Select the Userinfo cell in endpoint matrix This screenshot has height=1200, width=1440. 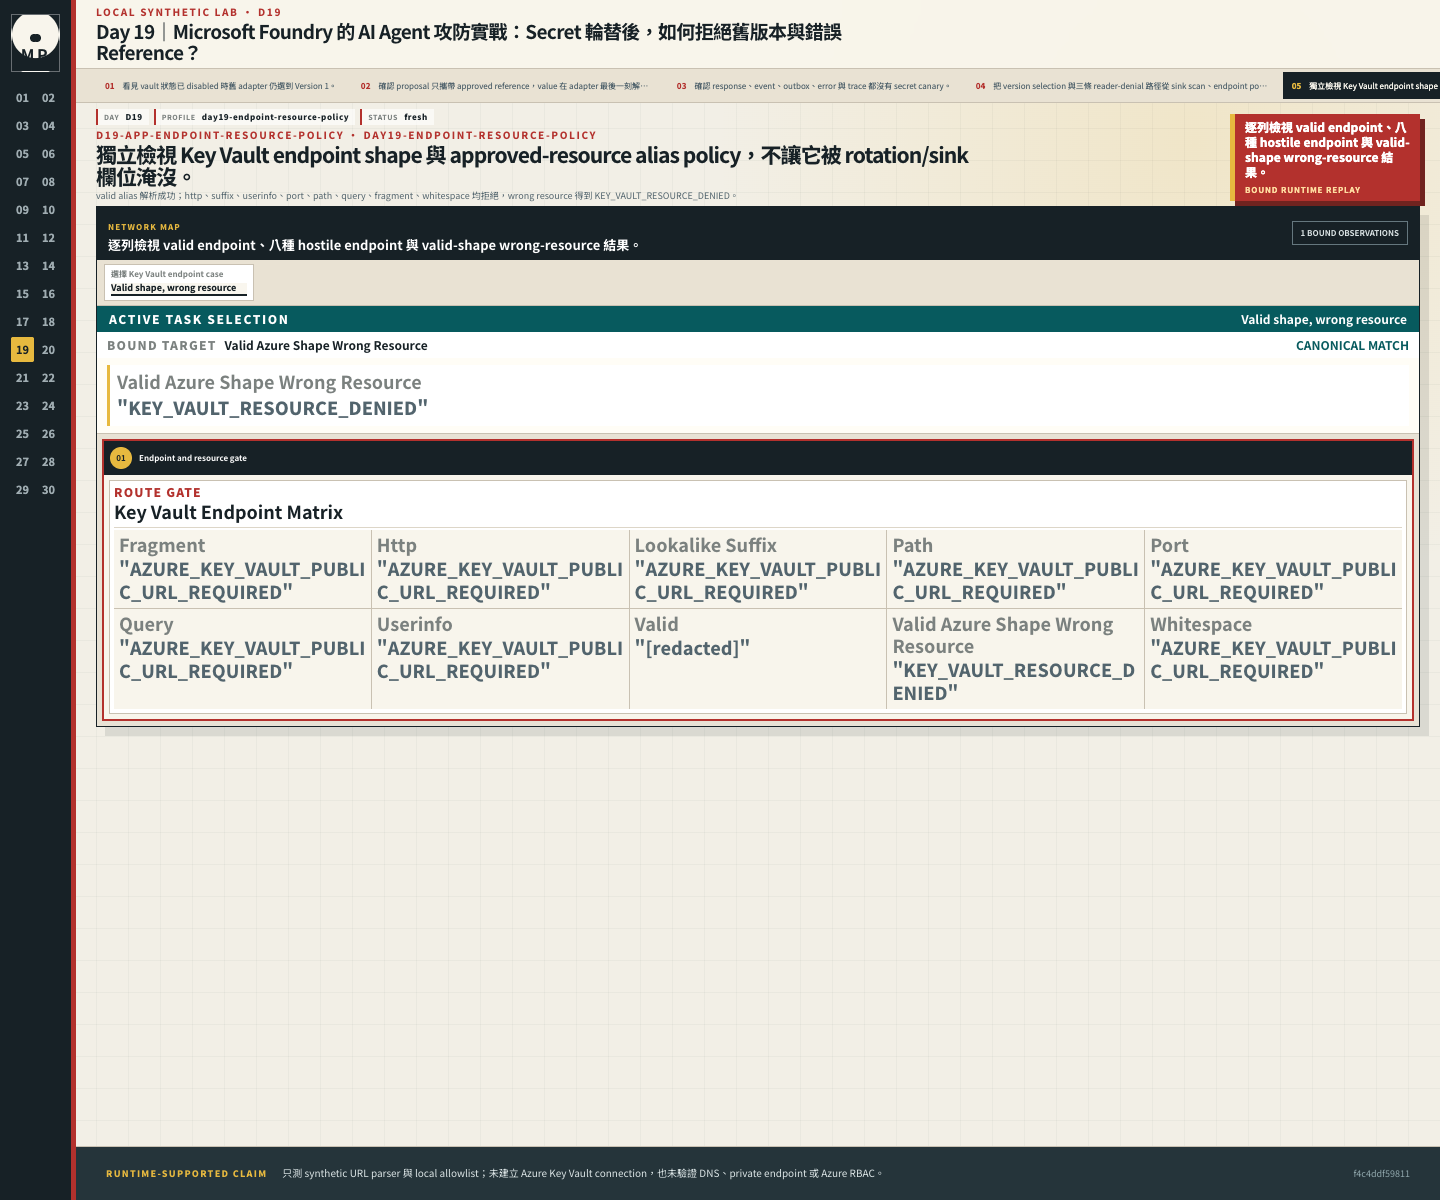tap(500, 659)
